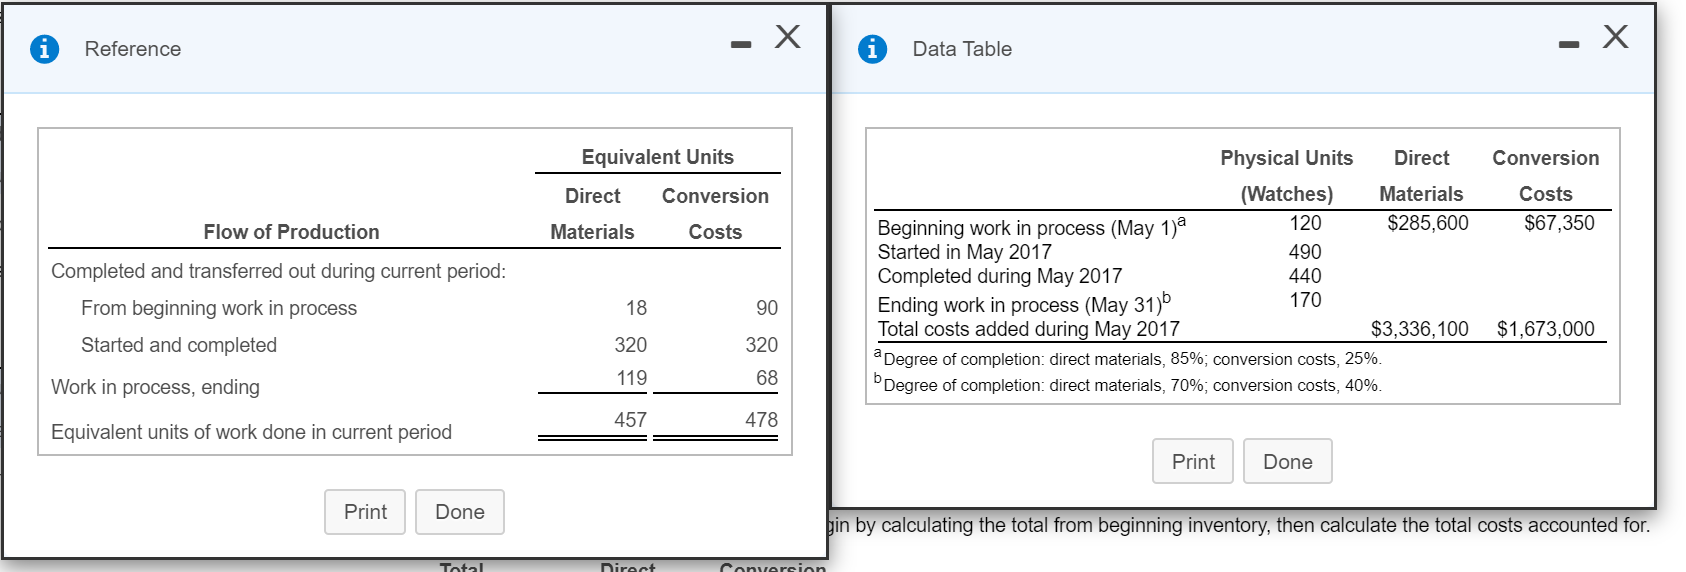Click the info icon in the Reference window
This screenshot has width=1686, height=572.
(44, 48)
